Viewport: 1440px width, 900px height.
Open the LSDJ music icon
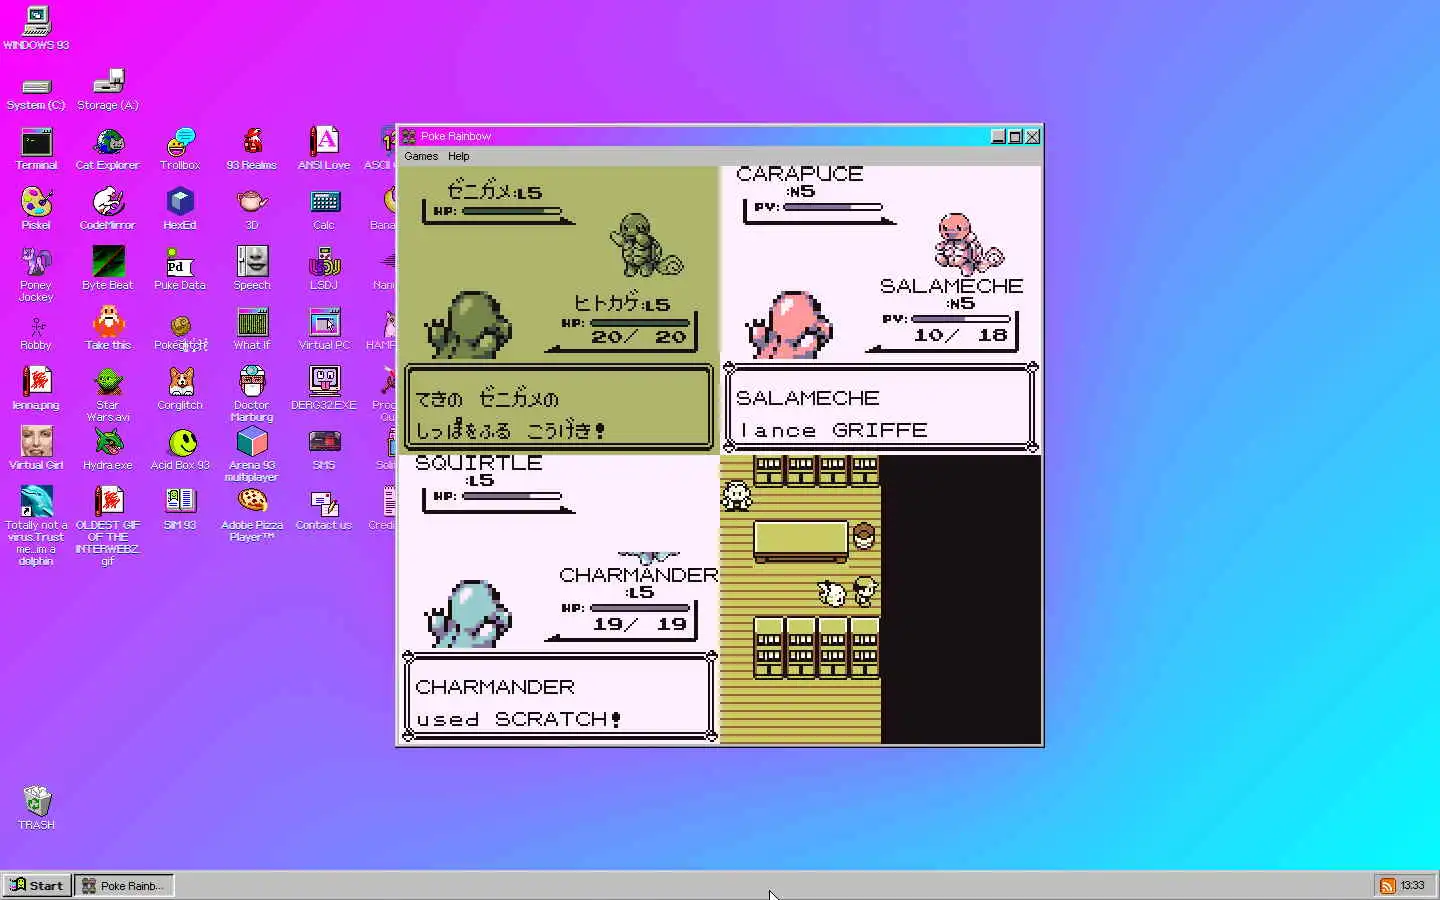point(324,269)
